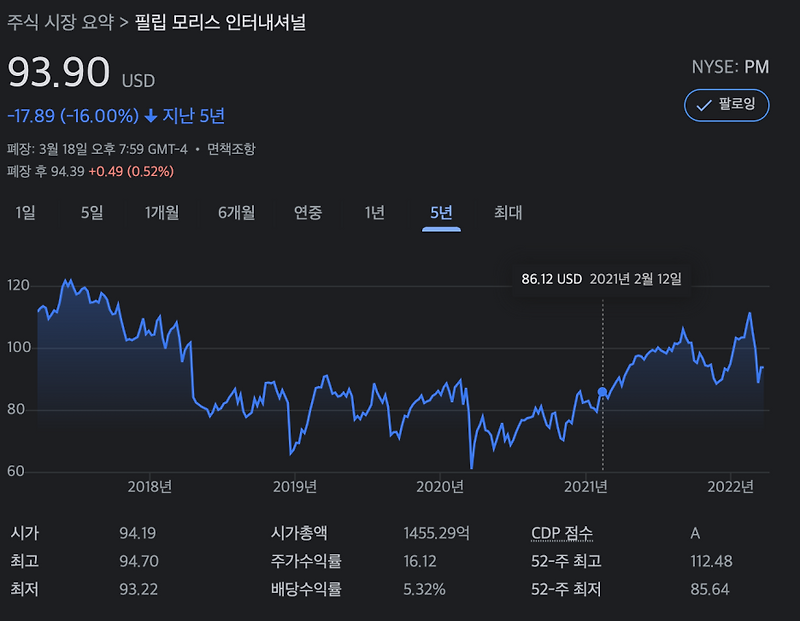Toggle the 팔로잉 follow button
The image size is (800, 621).
coord(727,105)
